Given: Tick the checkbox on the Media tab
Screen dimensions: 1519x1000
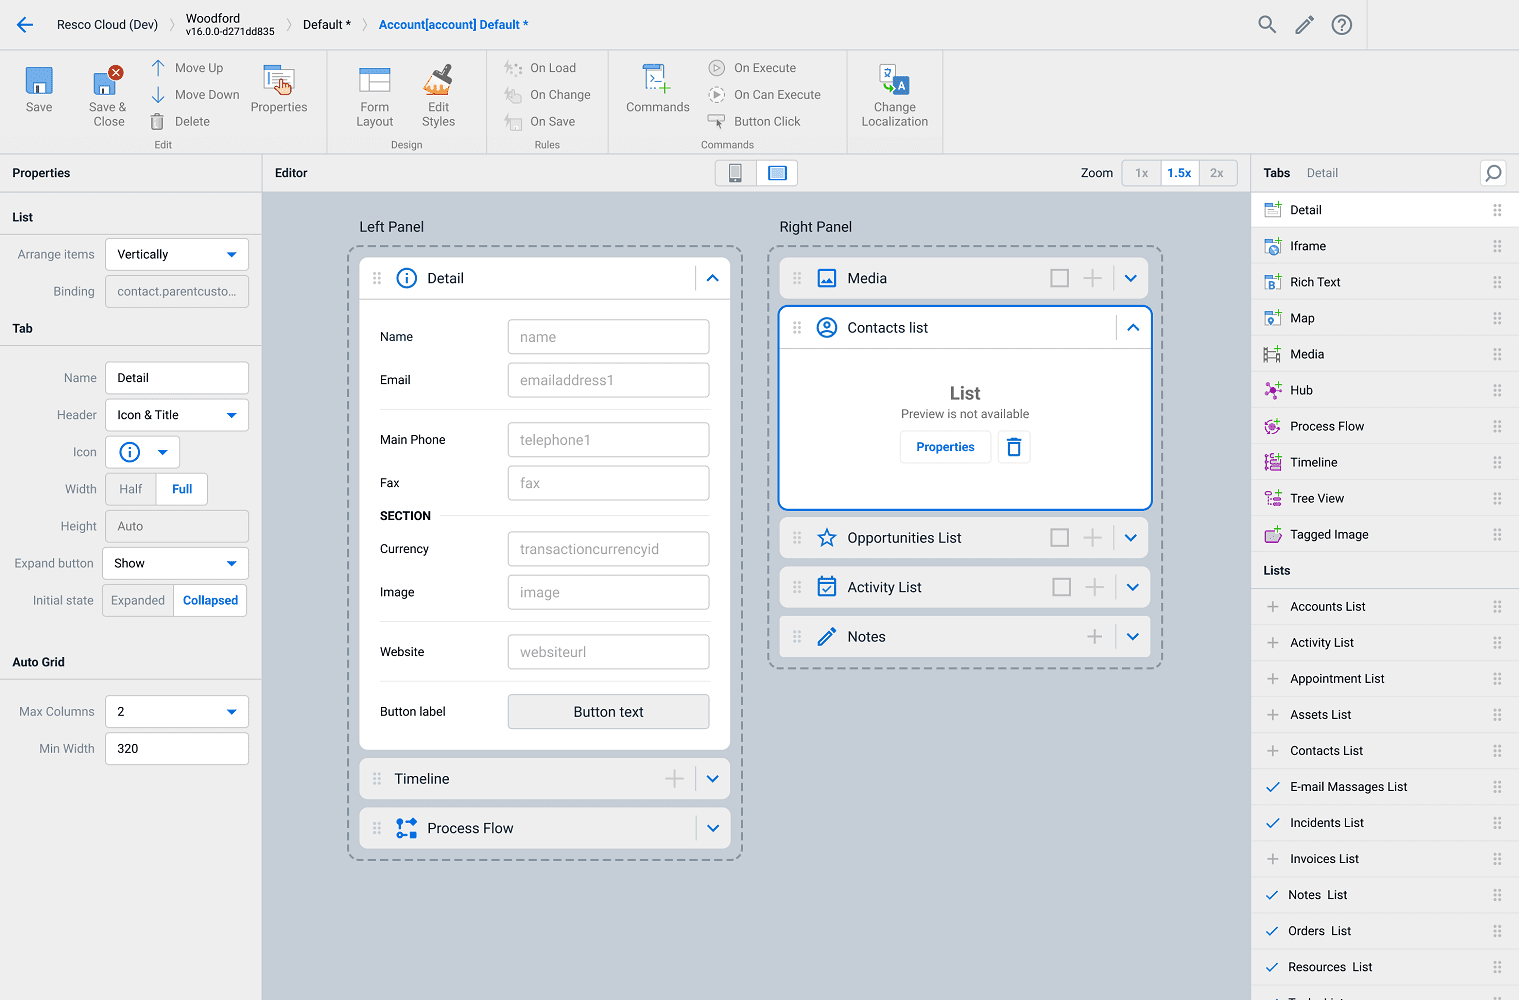Looking at the screenshot, I should pyautogui.click(x=1059, y=278).
